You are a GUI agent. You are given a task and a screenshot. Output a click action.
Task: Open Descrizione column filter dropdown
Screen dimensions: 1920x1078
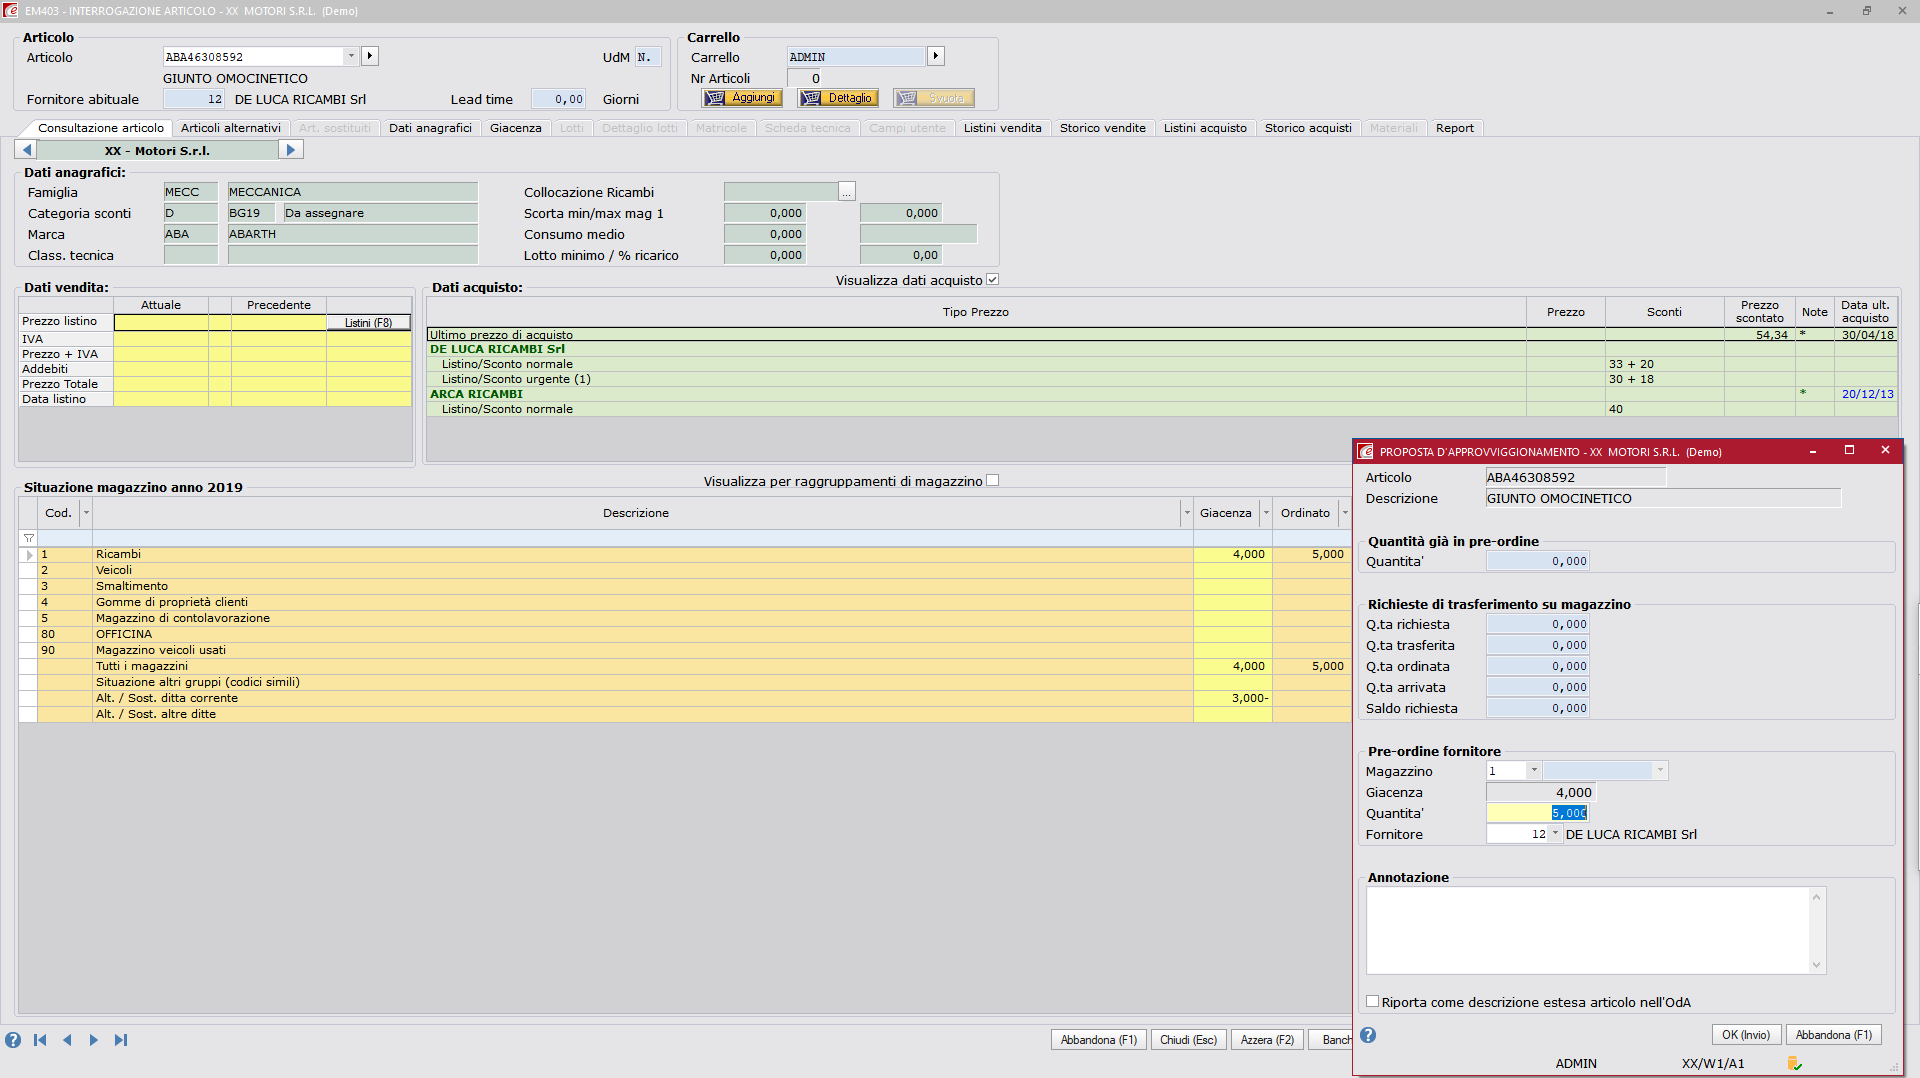[1187, 513]
